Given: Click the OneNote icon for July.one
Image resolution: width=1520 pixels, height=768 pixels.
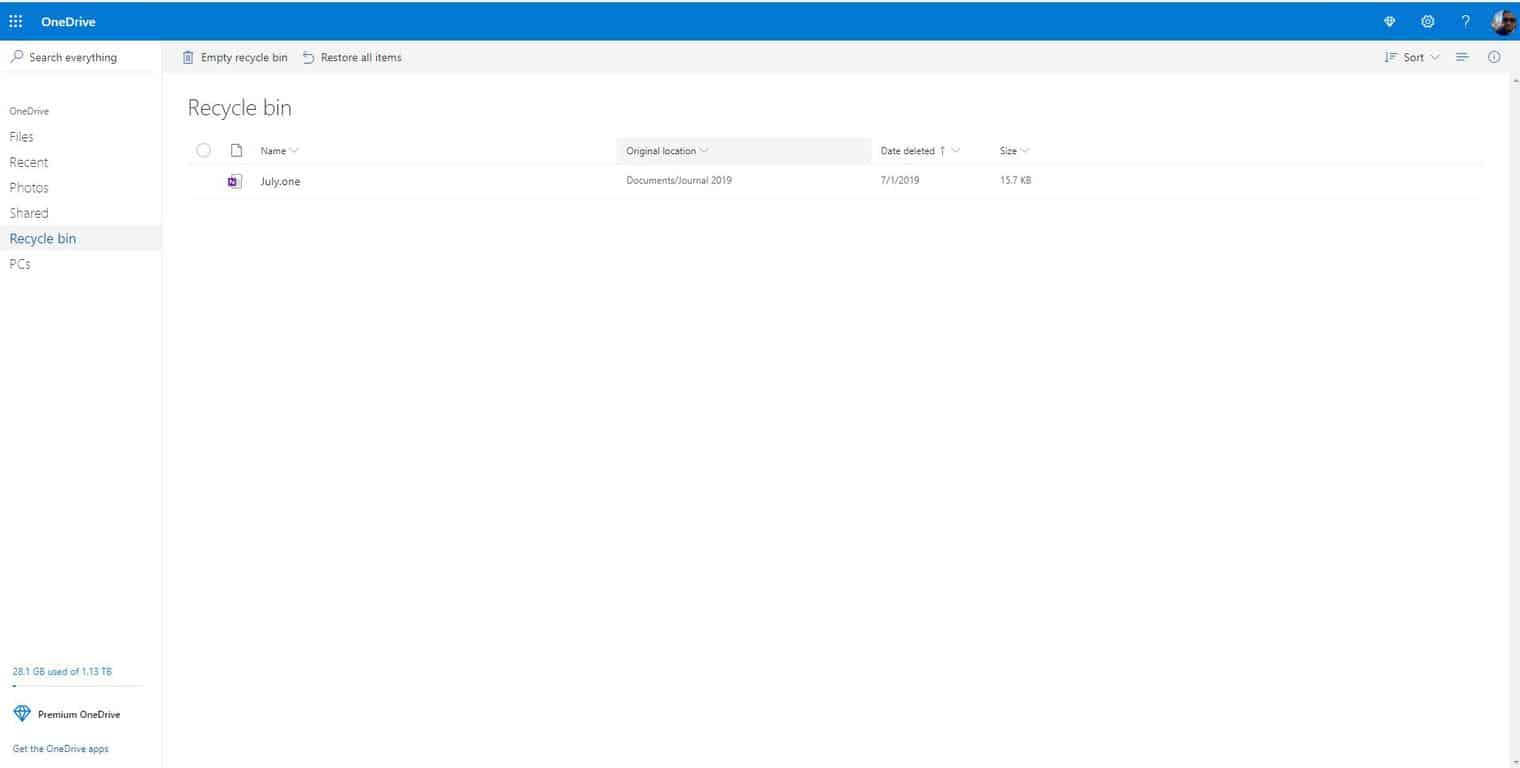Looking at the screenshot, I should [235, 181].
